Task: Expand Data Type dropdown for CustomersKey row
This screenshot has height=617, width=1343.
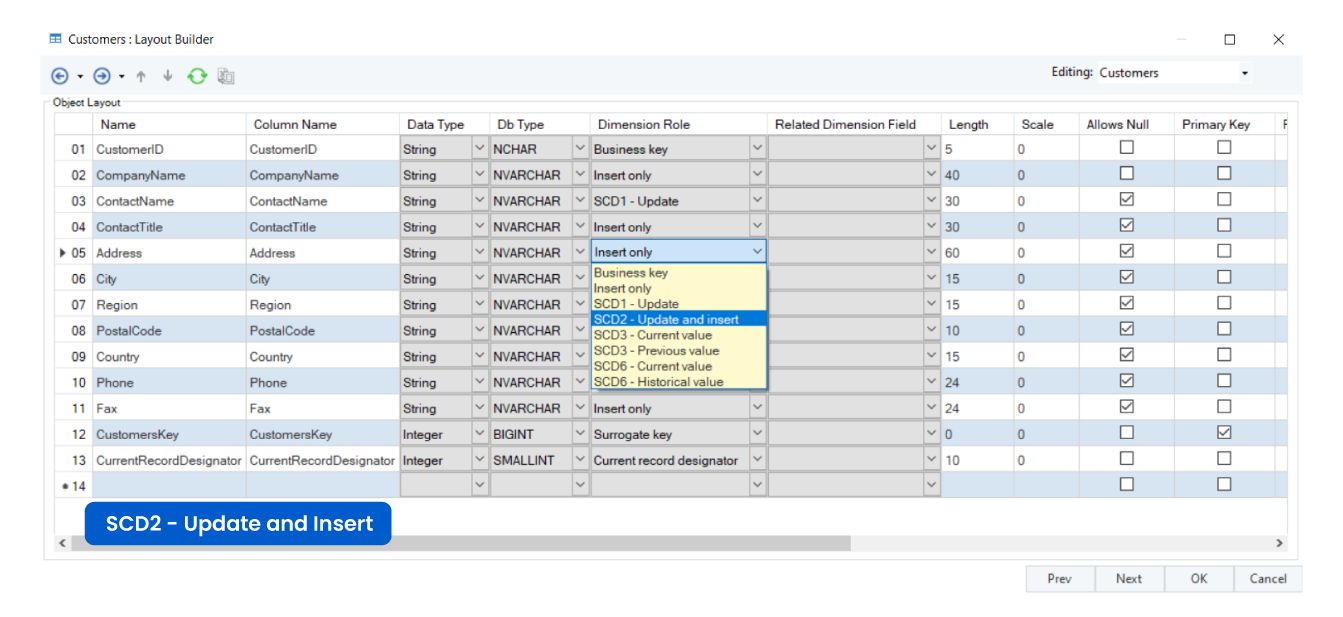Action: (x=479, y=434)
